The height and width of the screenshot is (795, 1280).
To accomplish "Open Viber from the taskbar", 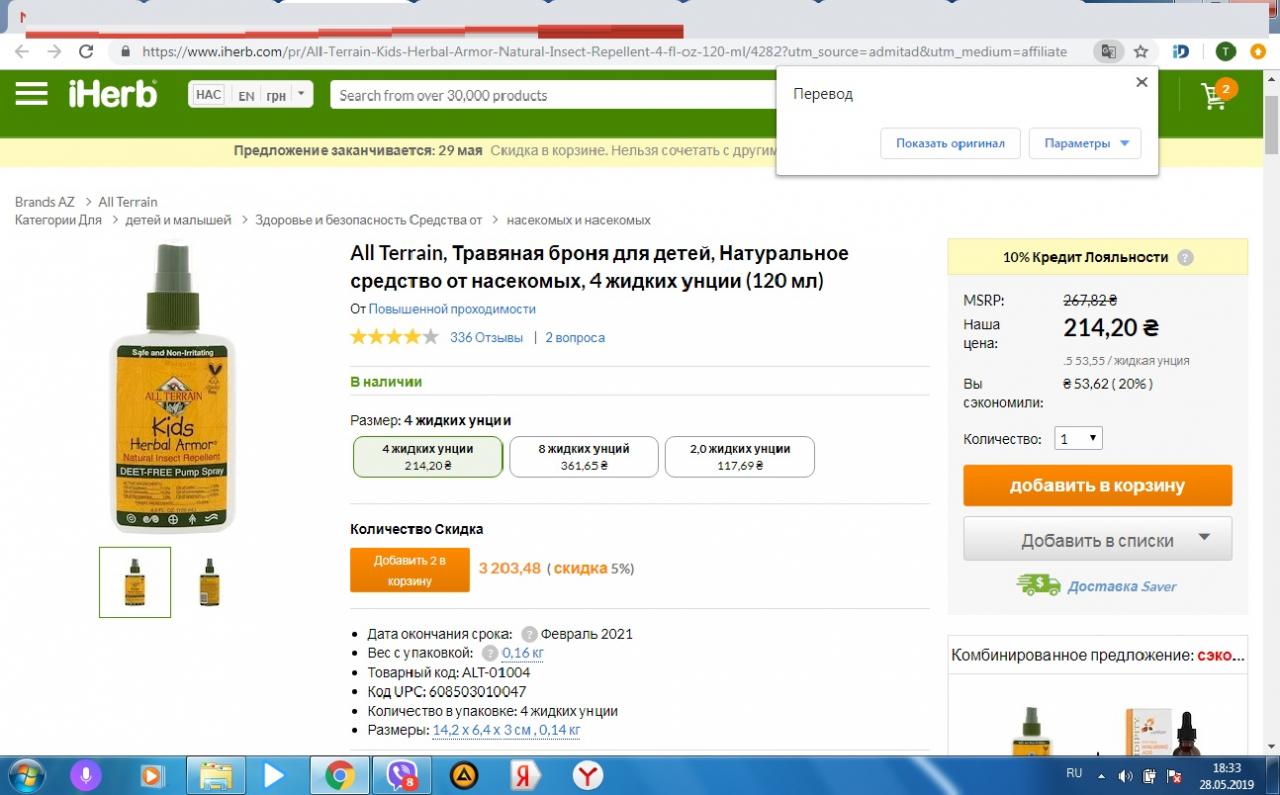I will [401, 775].
